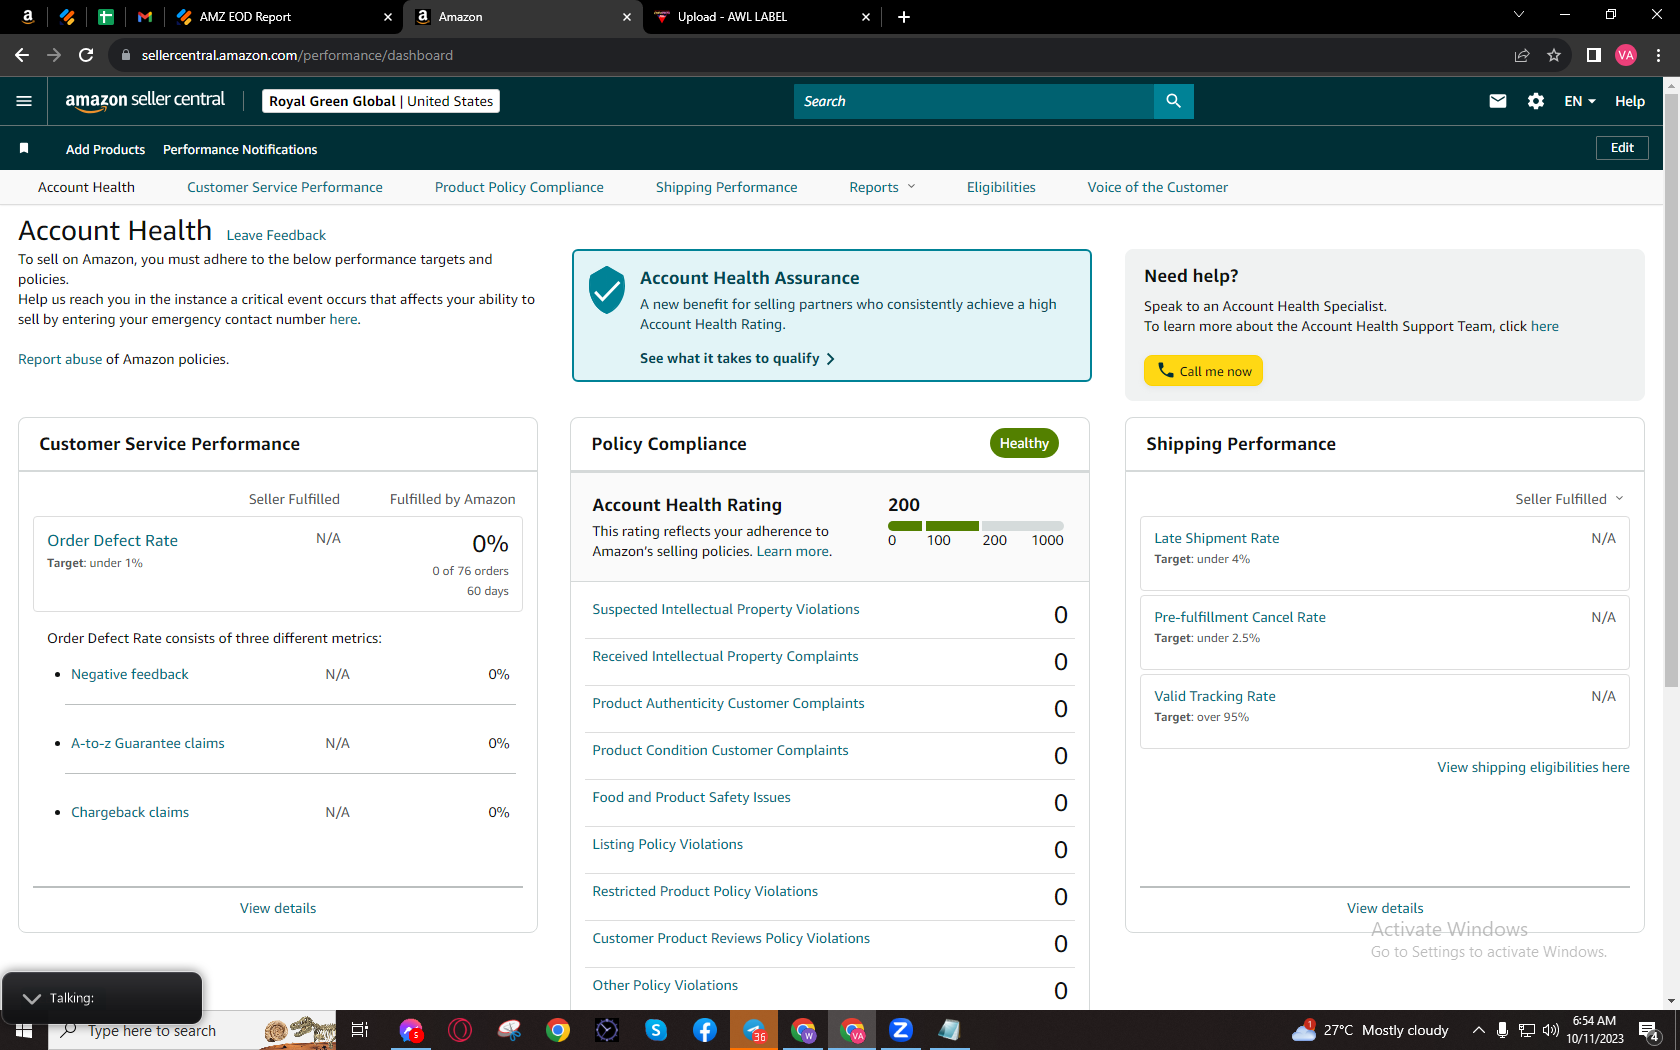Open Skype from the taskbar
The height and width of the screenshot is (1050, 1680).
pyautogui.click(x=656, y=1030)
